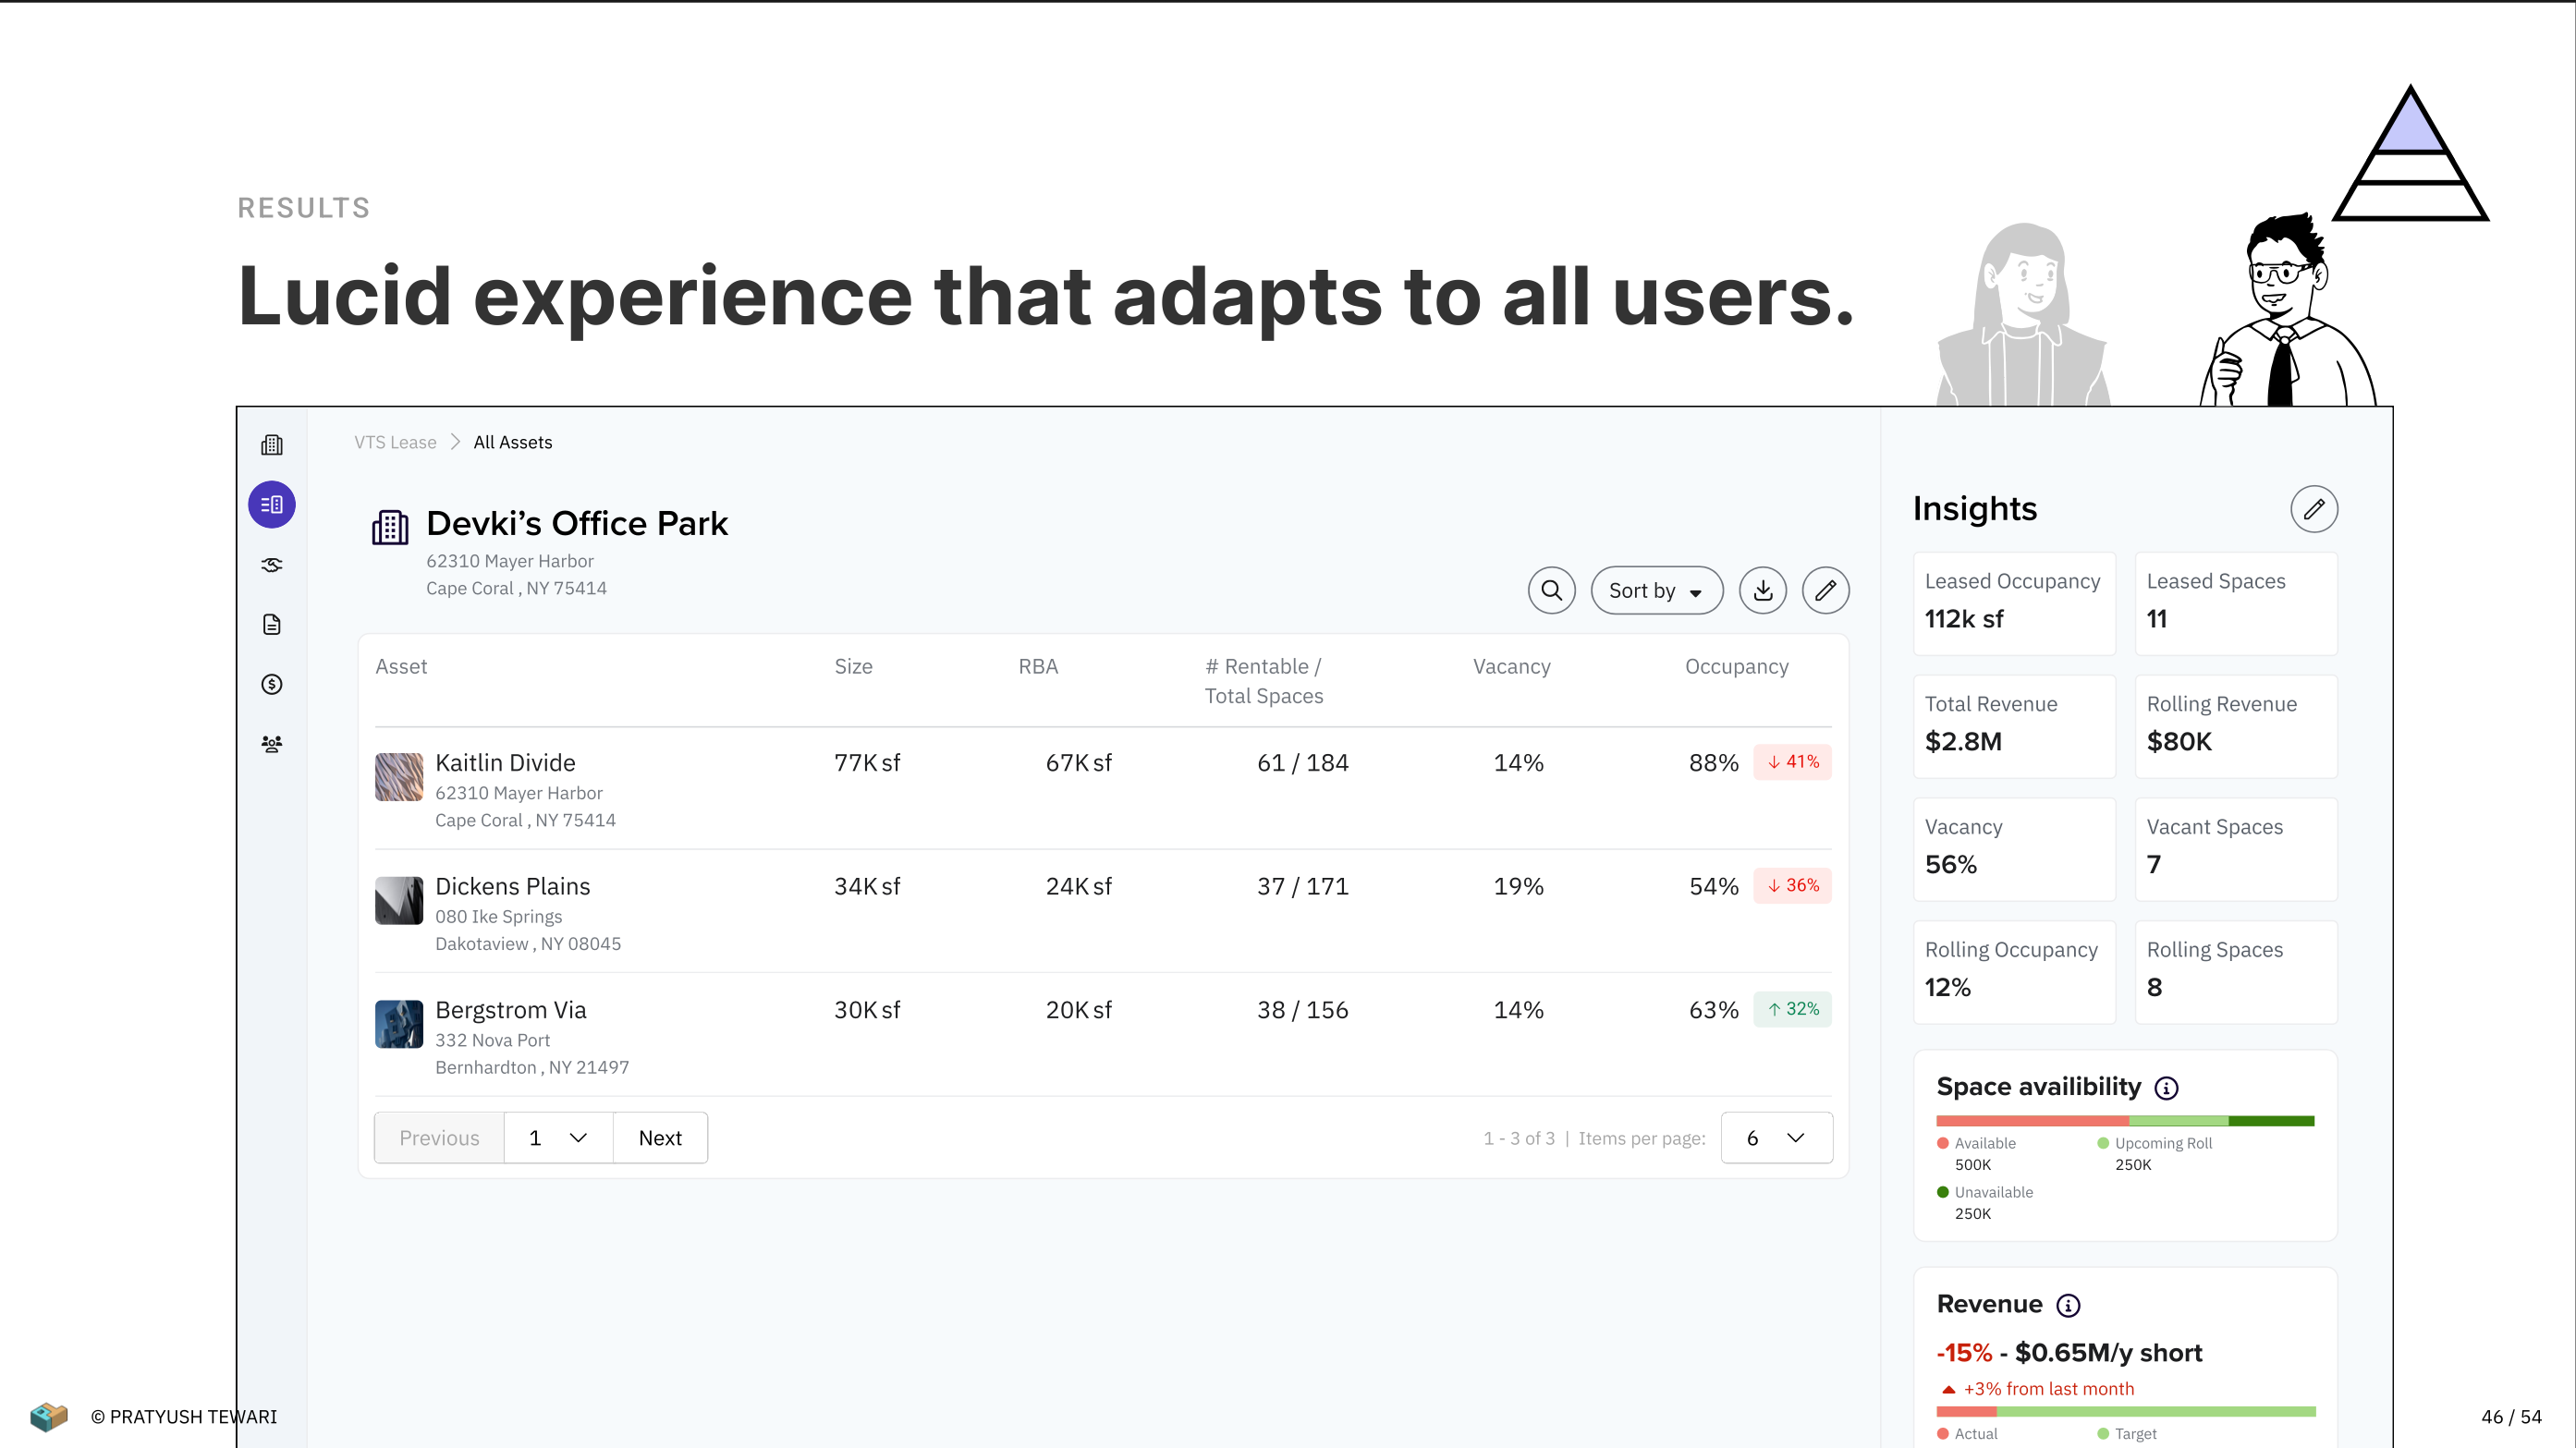Click the Kaitlin Divide asset thumbnail

(399, 777)
